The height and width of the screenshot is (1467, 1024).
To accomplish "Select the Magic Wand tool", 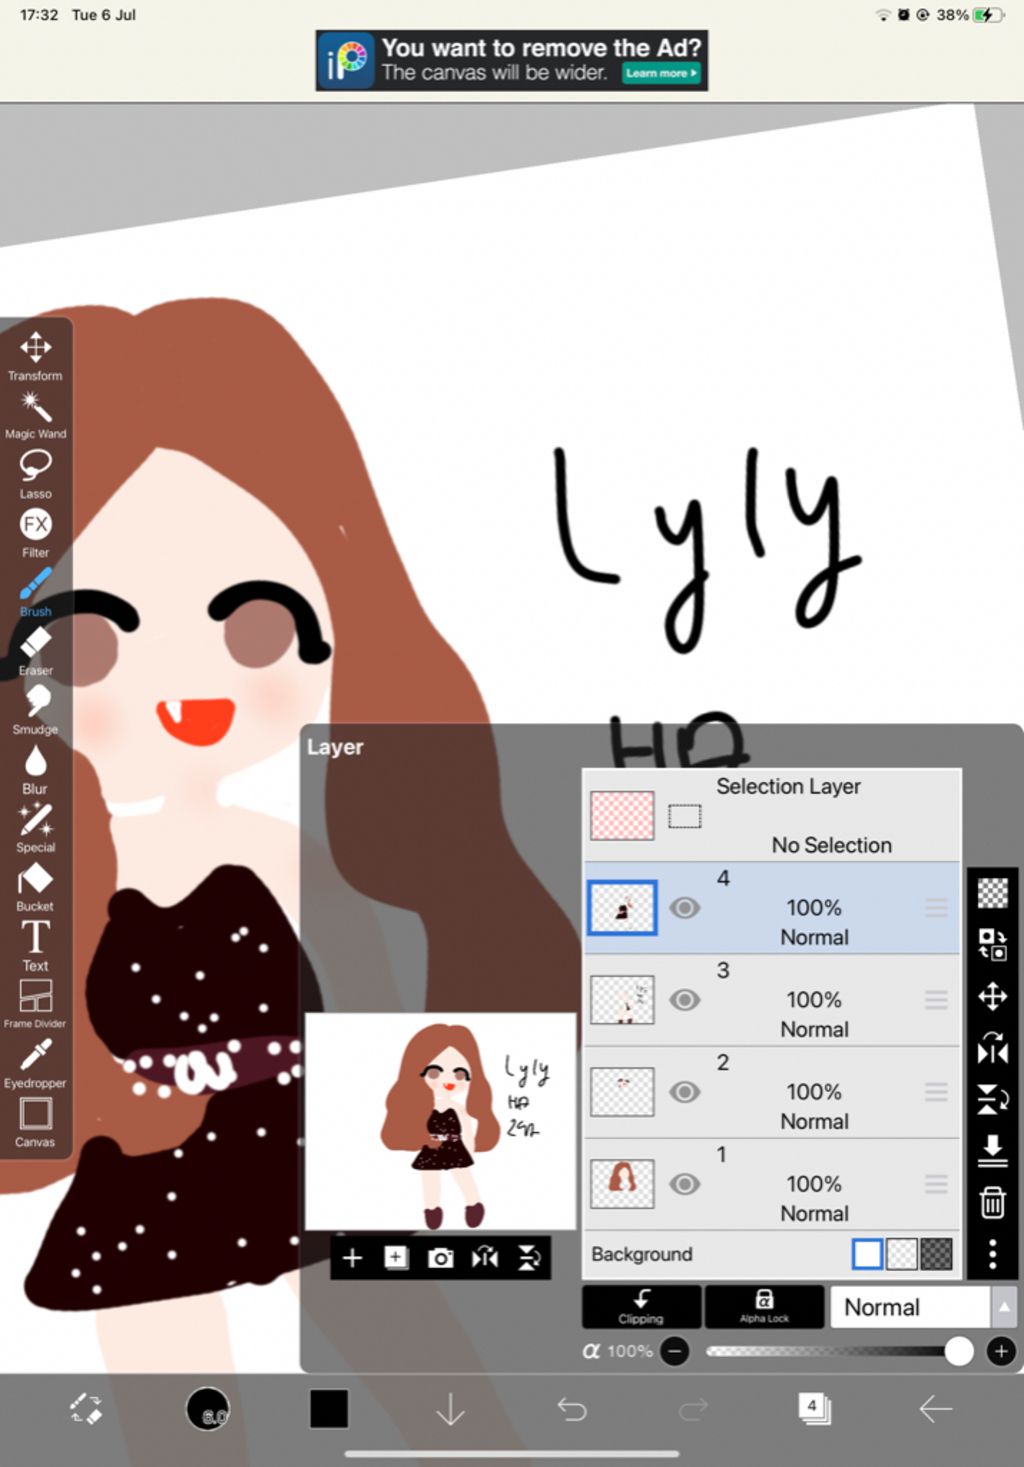I will click(x=35, y=415).
